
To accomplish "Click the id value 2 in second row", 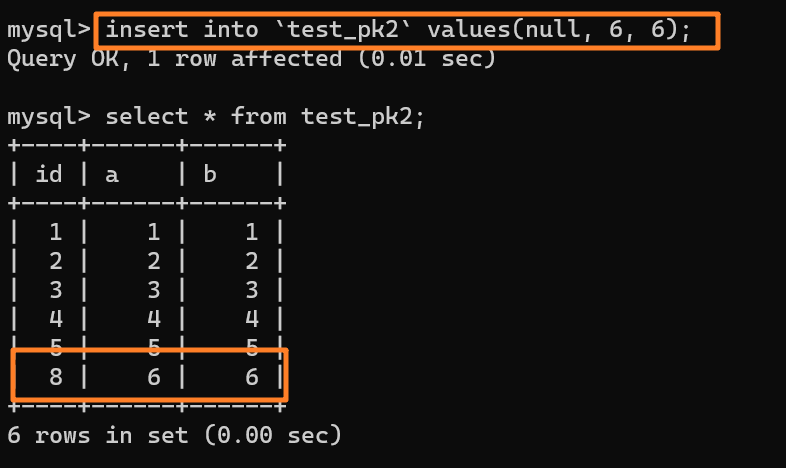I will (x=56, y=263).
